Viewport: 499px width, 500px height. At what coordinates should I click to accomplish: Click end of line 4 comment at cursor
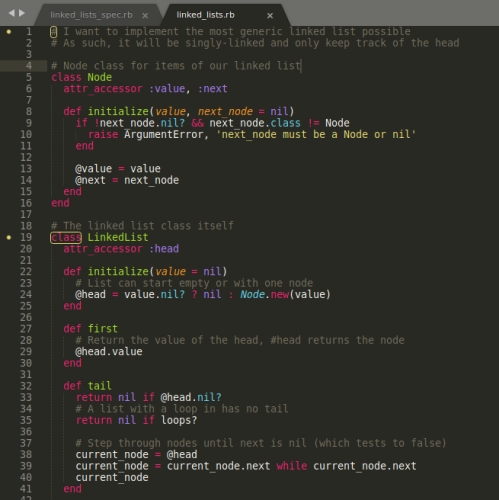301,66
